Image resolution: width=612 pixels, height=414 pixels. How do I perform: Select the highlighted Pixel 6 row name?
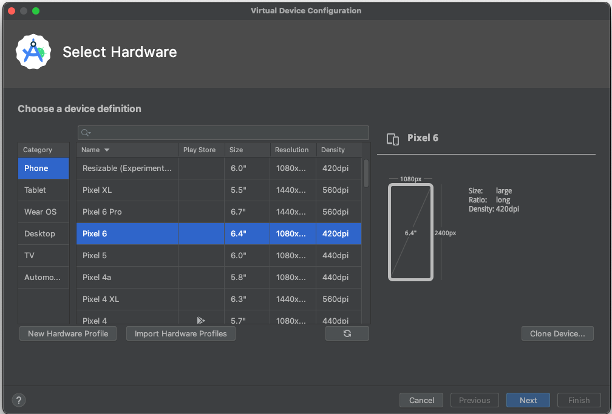click(x=94, y=234)
